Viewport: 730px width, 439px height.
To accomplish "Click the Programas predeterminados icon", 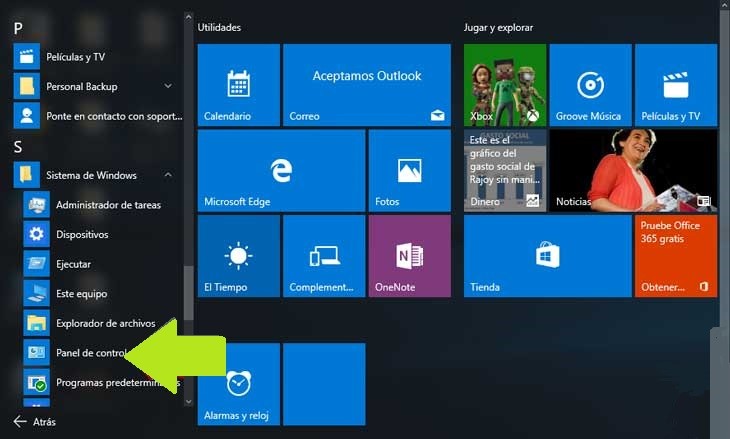I will (36, 382).
